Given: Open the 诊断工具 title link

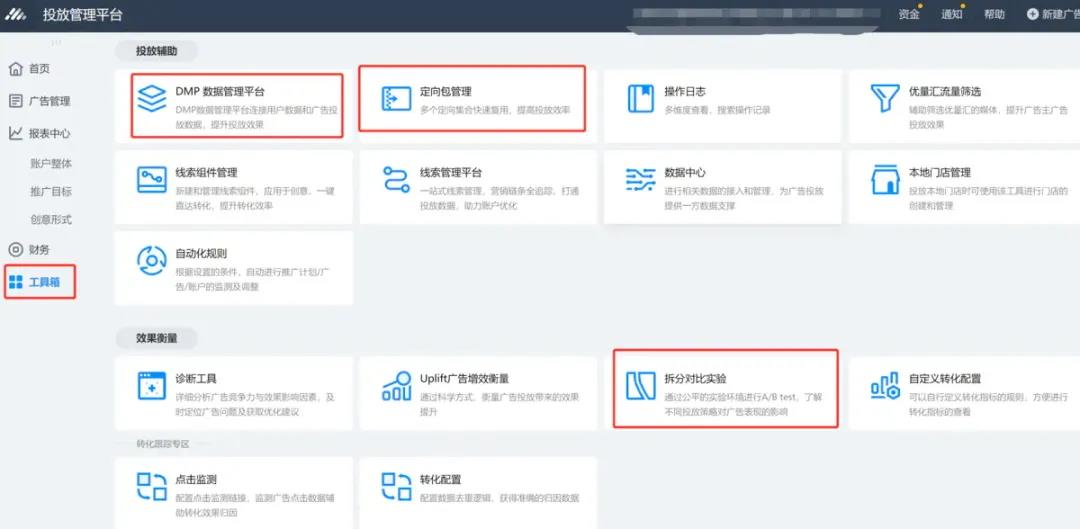Looking at the screenshot, I should pyautogui.click(x=196, y=378).
